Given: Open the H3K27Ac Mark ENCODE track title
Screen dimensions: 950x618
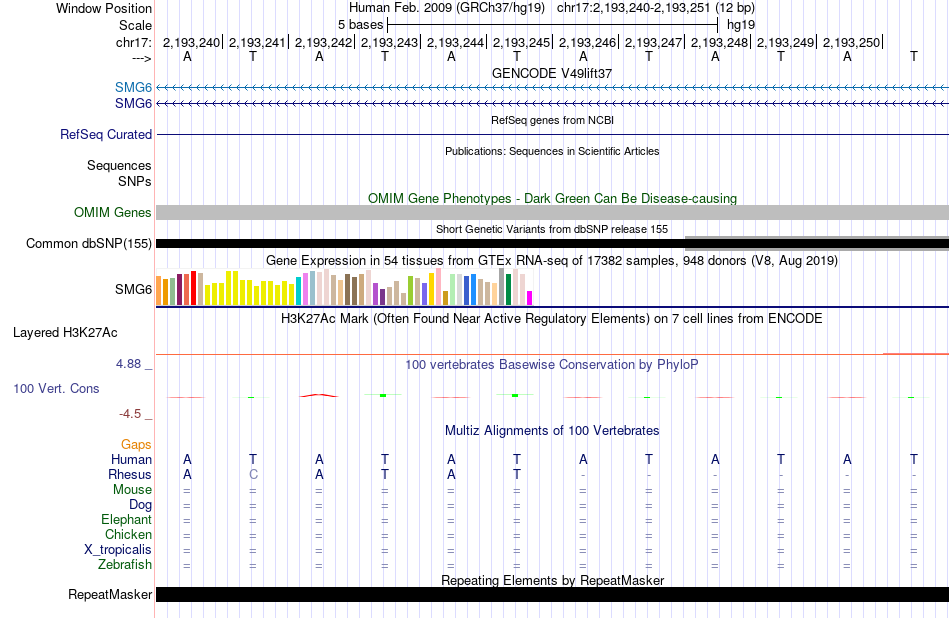Looking at the screenshot, I should point(552,319).
